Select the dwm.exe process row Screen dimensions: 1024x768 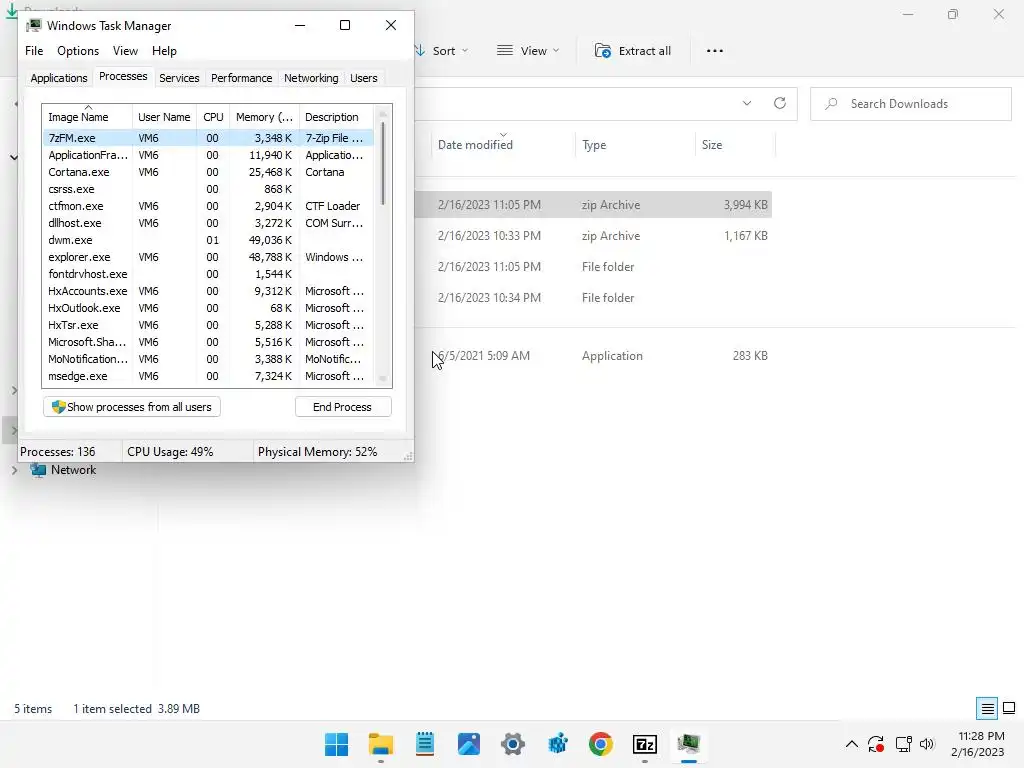[x=208, y=240]
